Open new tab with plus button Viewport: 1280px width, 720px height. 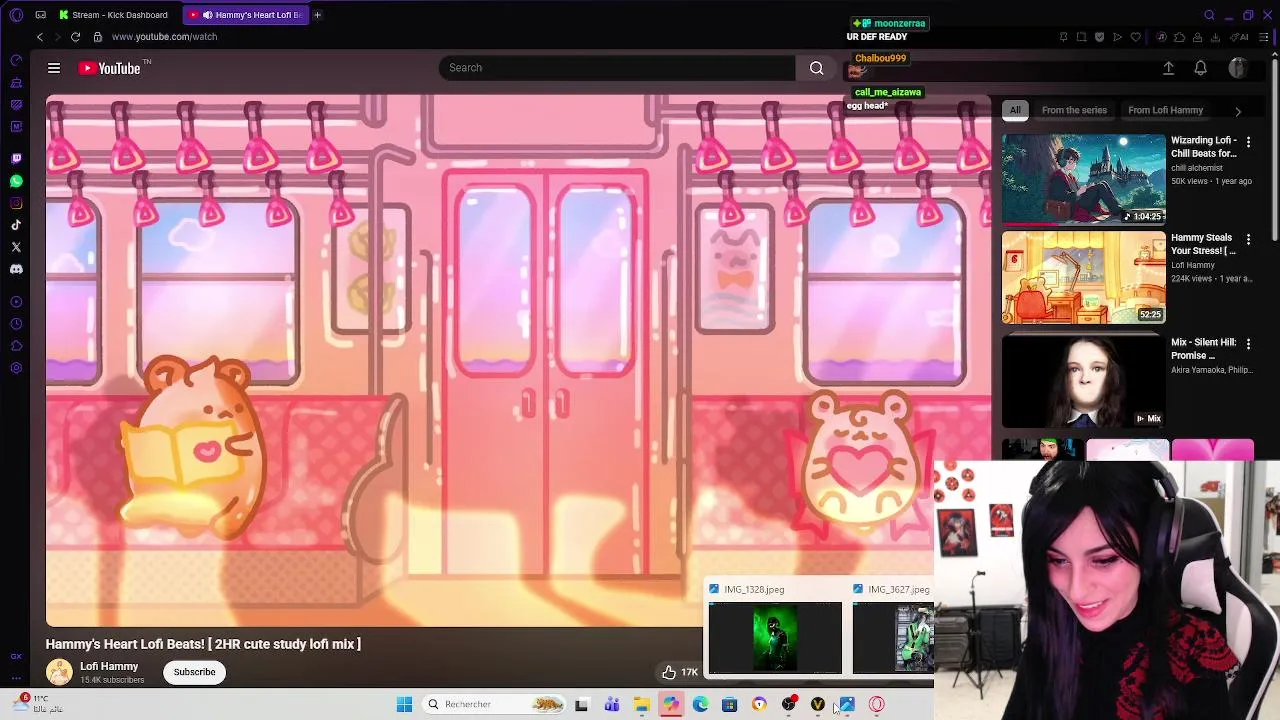point(317,15)
